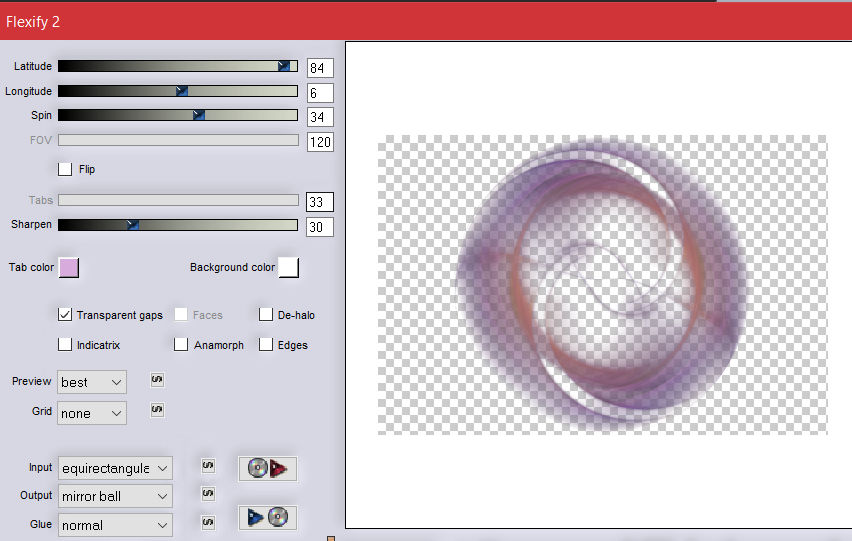Image resolution: width=852 pixels, height=541 pixels.
Task: Open the Background color swatch
Action: pos(289,268)
